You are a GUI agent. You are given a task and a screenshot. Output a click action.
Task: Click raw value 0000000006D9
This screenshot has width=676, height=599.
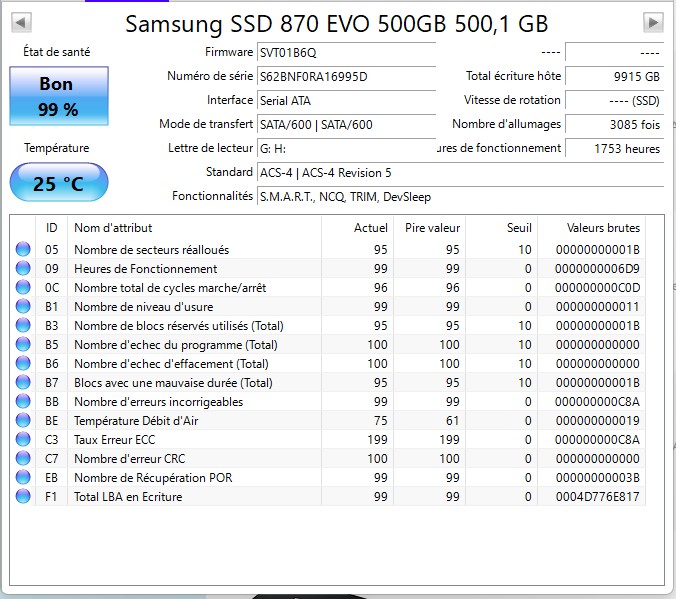(598, 269)
